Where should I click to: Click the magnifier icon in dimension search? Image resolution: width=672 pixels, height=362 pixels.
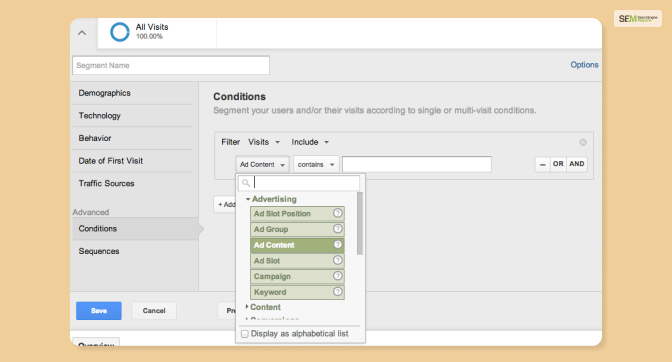(x=246, y=183)
